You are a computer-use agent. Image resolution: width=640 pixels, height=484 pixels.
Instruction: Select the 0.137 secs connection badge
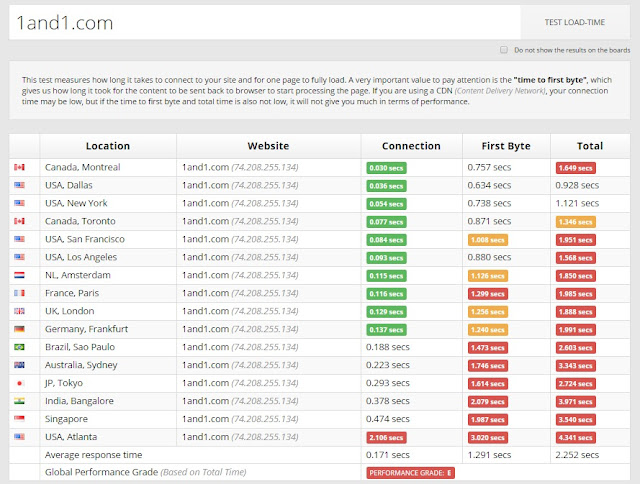(386, 329)
